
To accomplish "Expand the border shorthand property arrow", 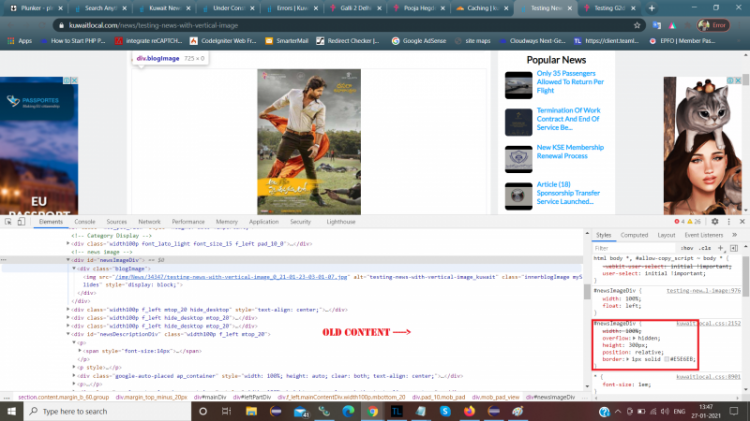I will pyautogui.click(x=628, y=359).
